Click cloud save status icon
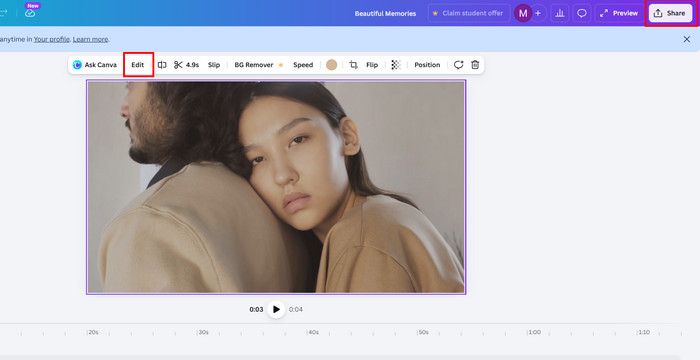The image size is (700, 360). (30, 13)
